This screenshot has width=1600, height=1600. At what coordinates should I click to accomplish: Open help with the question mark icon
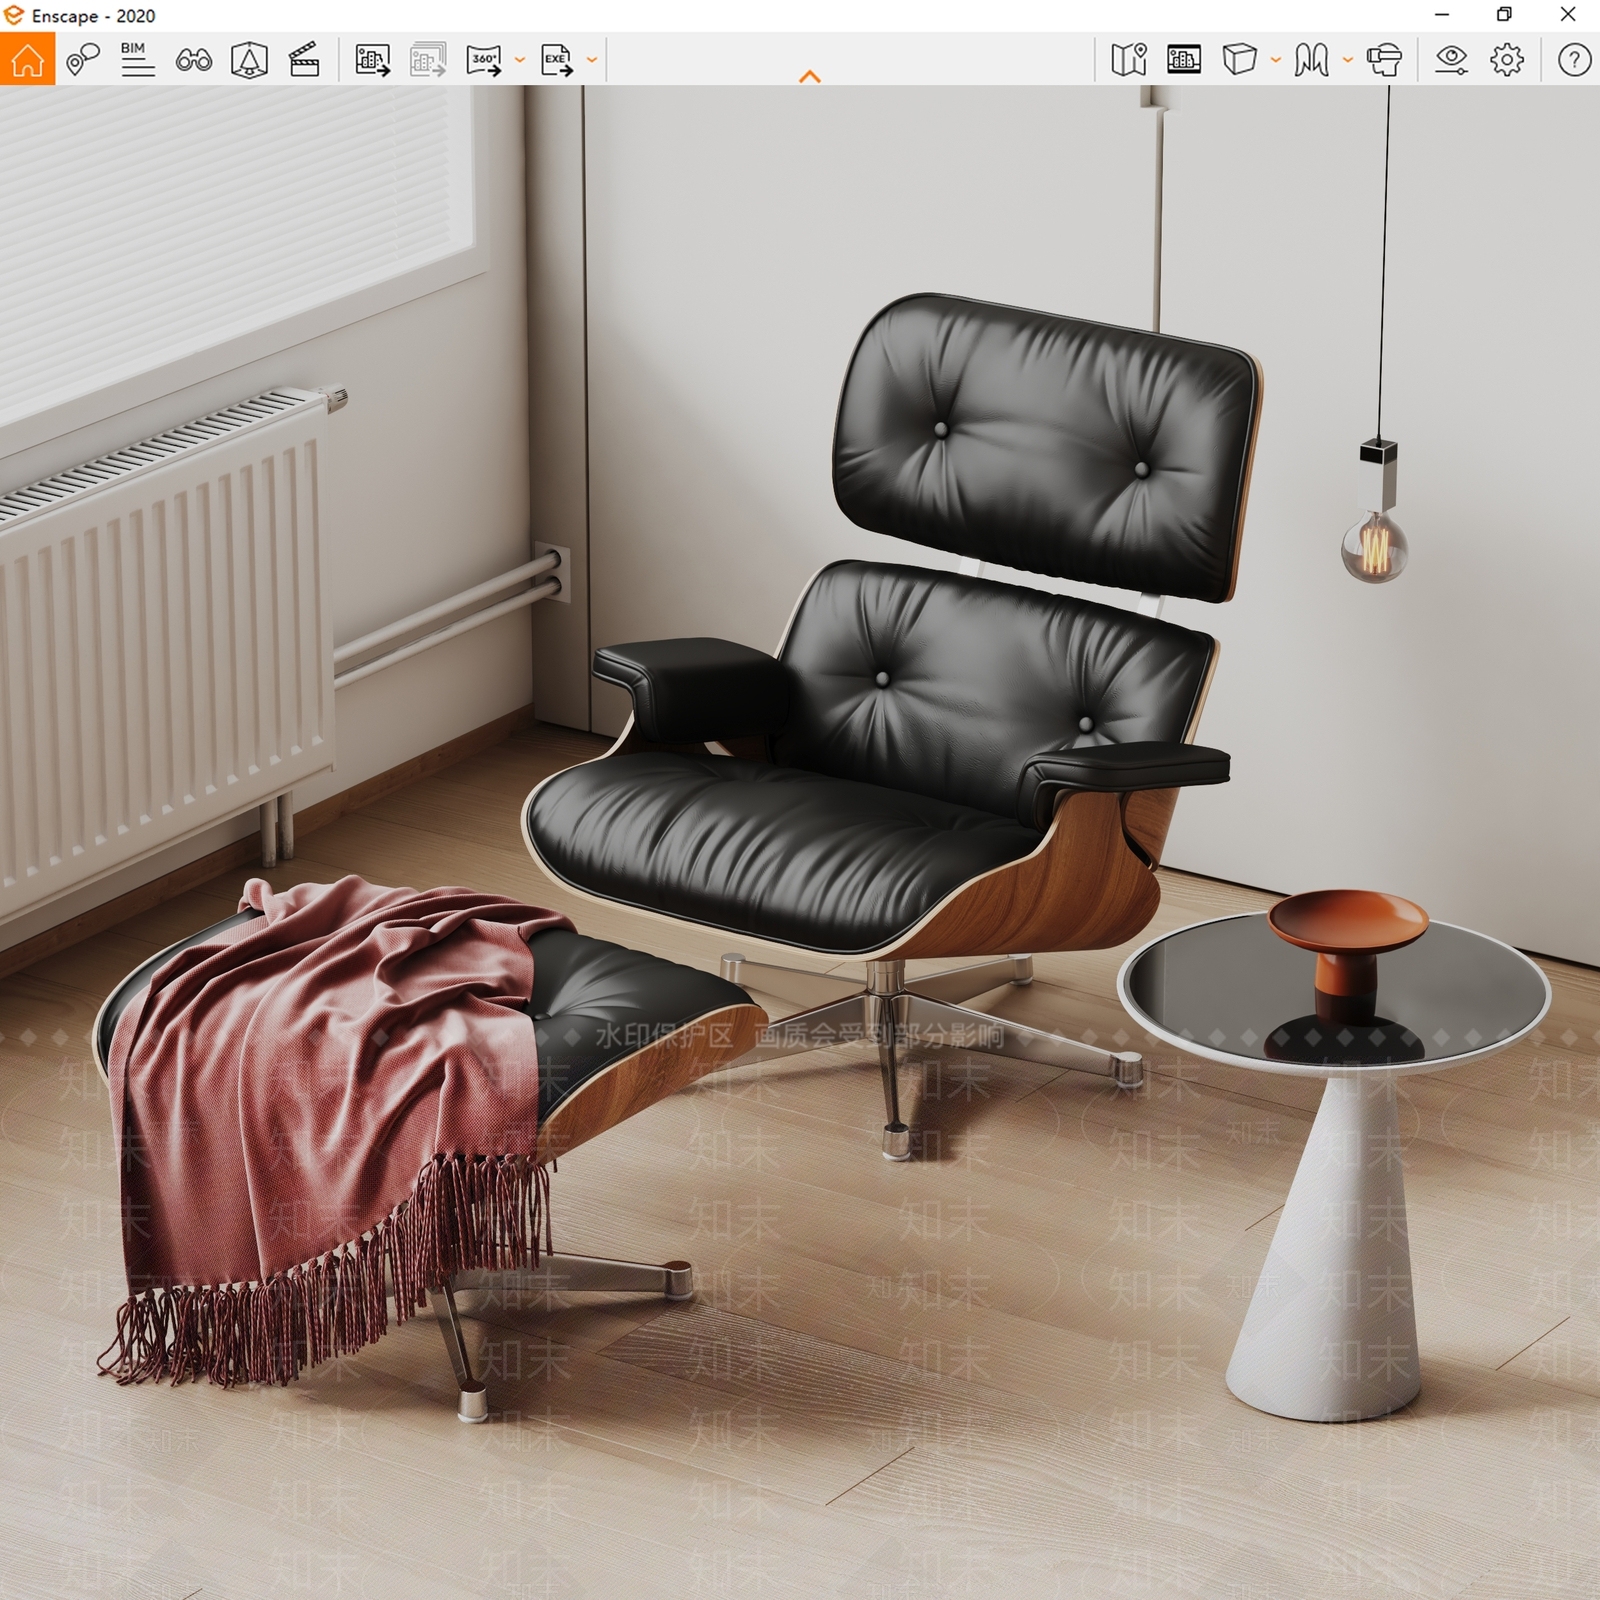pos(1574,60)
